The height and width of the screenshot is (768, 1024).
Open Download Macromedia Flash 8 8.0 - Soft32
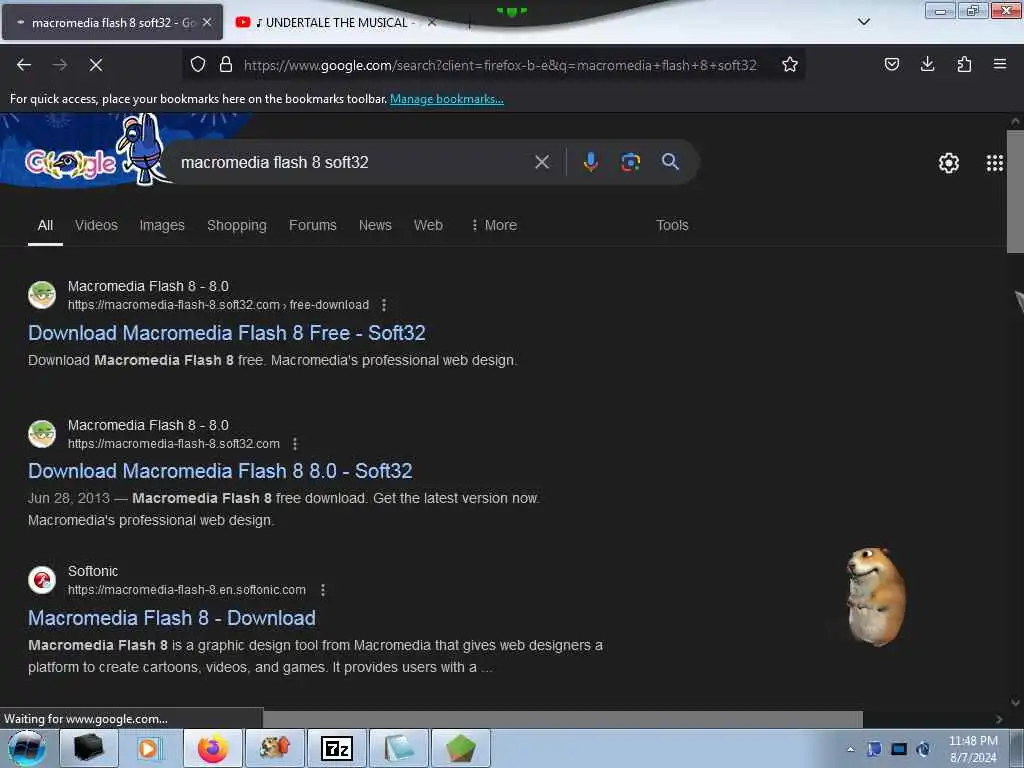(220, 471)
